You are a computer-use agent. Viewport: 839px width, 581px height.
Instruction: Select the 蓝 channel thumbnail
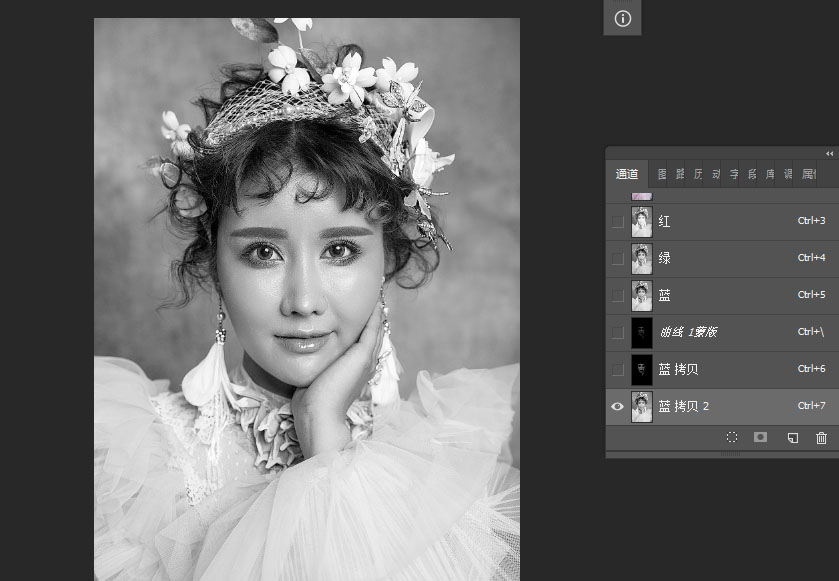642,295
